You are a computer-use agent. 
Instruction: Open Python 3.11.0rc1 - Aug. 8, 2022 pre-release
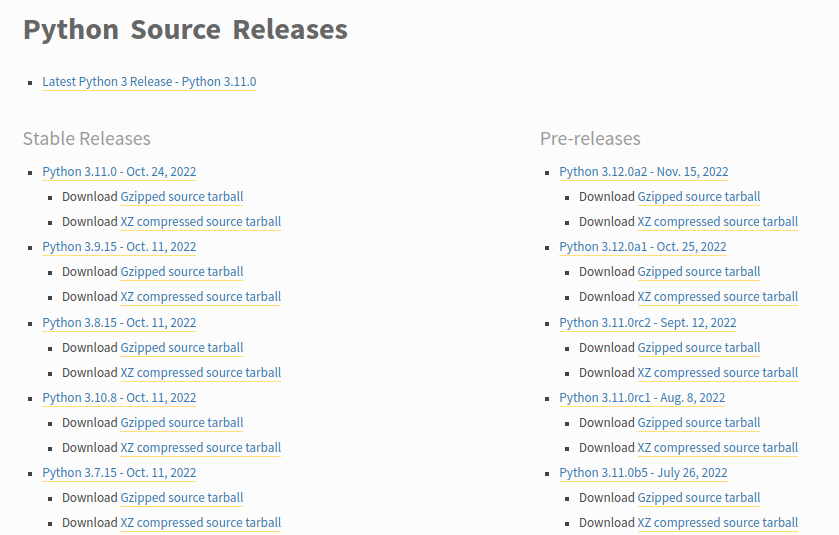click(x=642, y=398)
